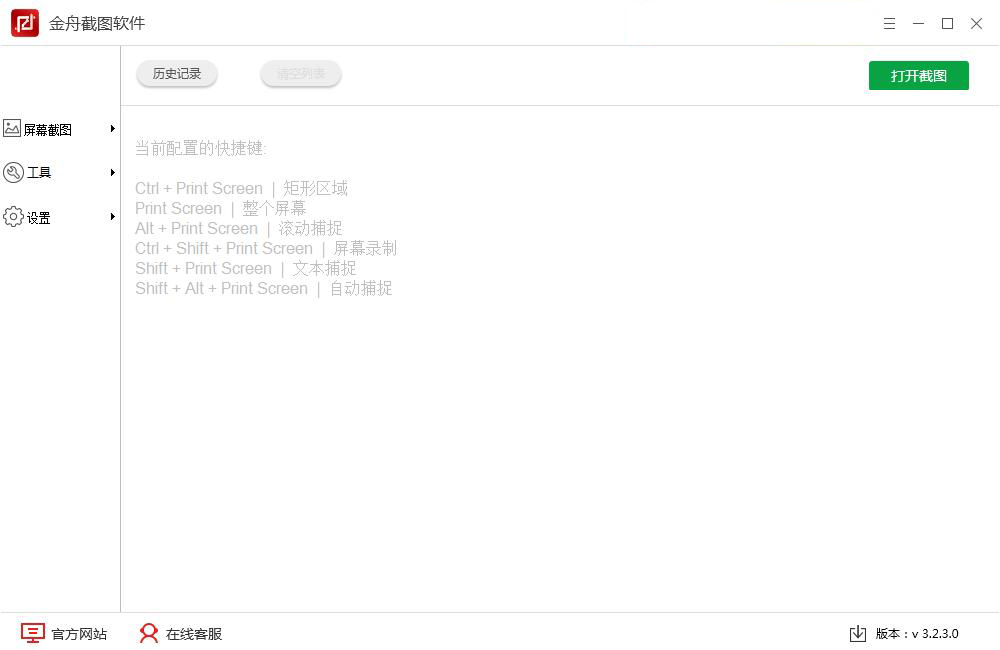Click the 设置 gear icon
1000x650 pixels.
click(x=13, y=217)
